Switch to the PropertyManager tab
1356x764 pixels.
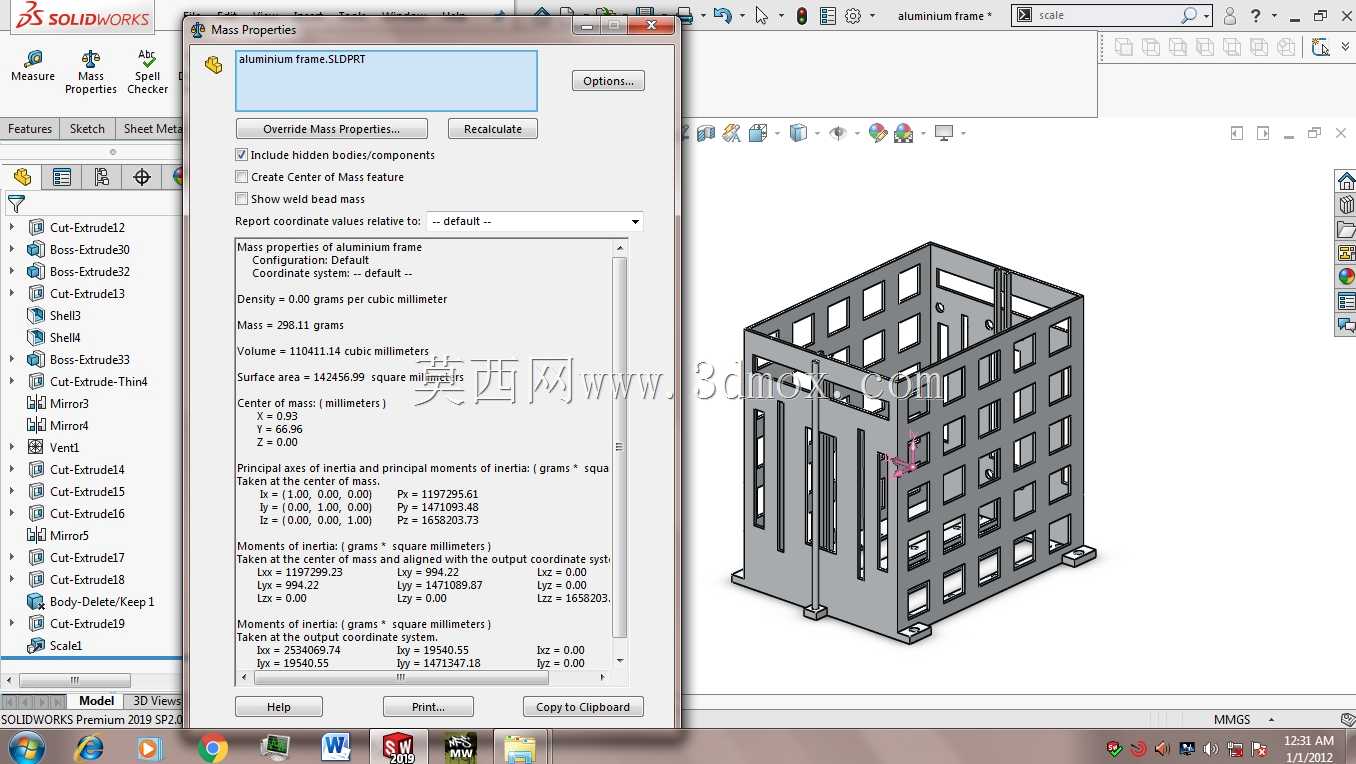pyautogui.click(x=62, y=177)
